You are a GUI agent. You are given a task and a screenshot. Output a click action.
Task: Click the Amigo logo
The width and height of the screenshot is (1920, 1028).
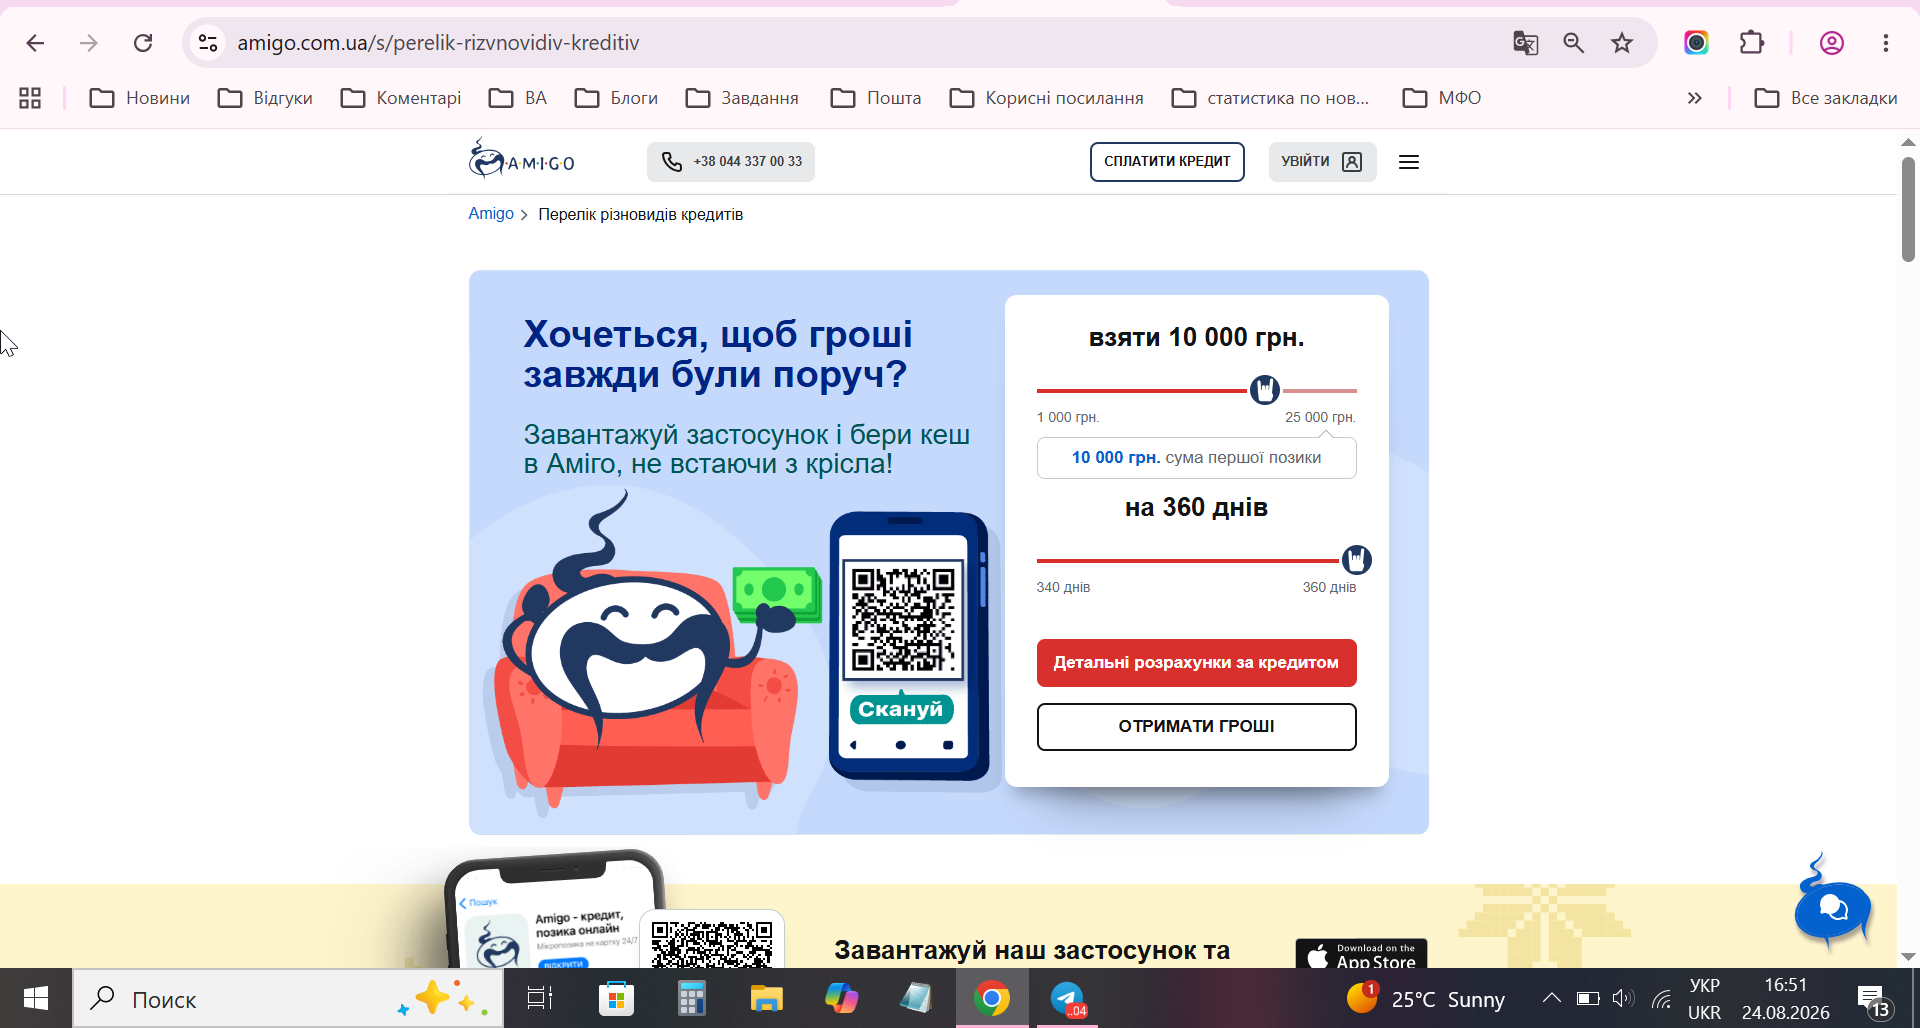pyautogui.click(x=522, y=159)
